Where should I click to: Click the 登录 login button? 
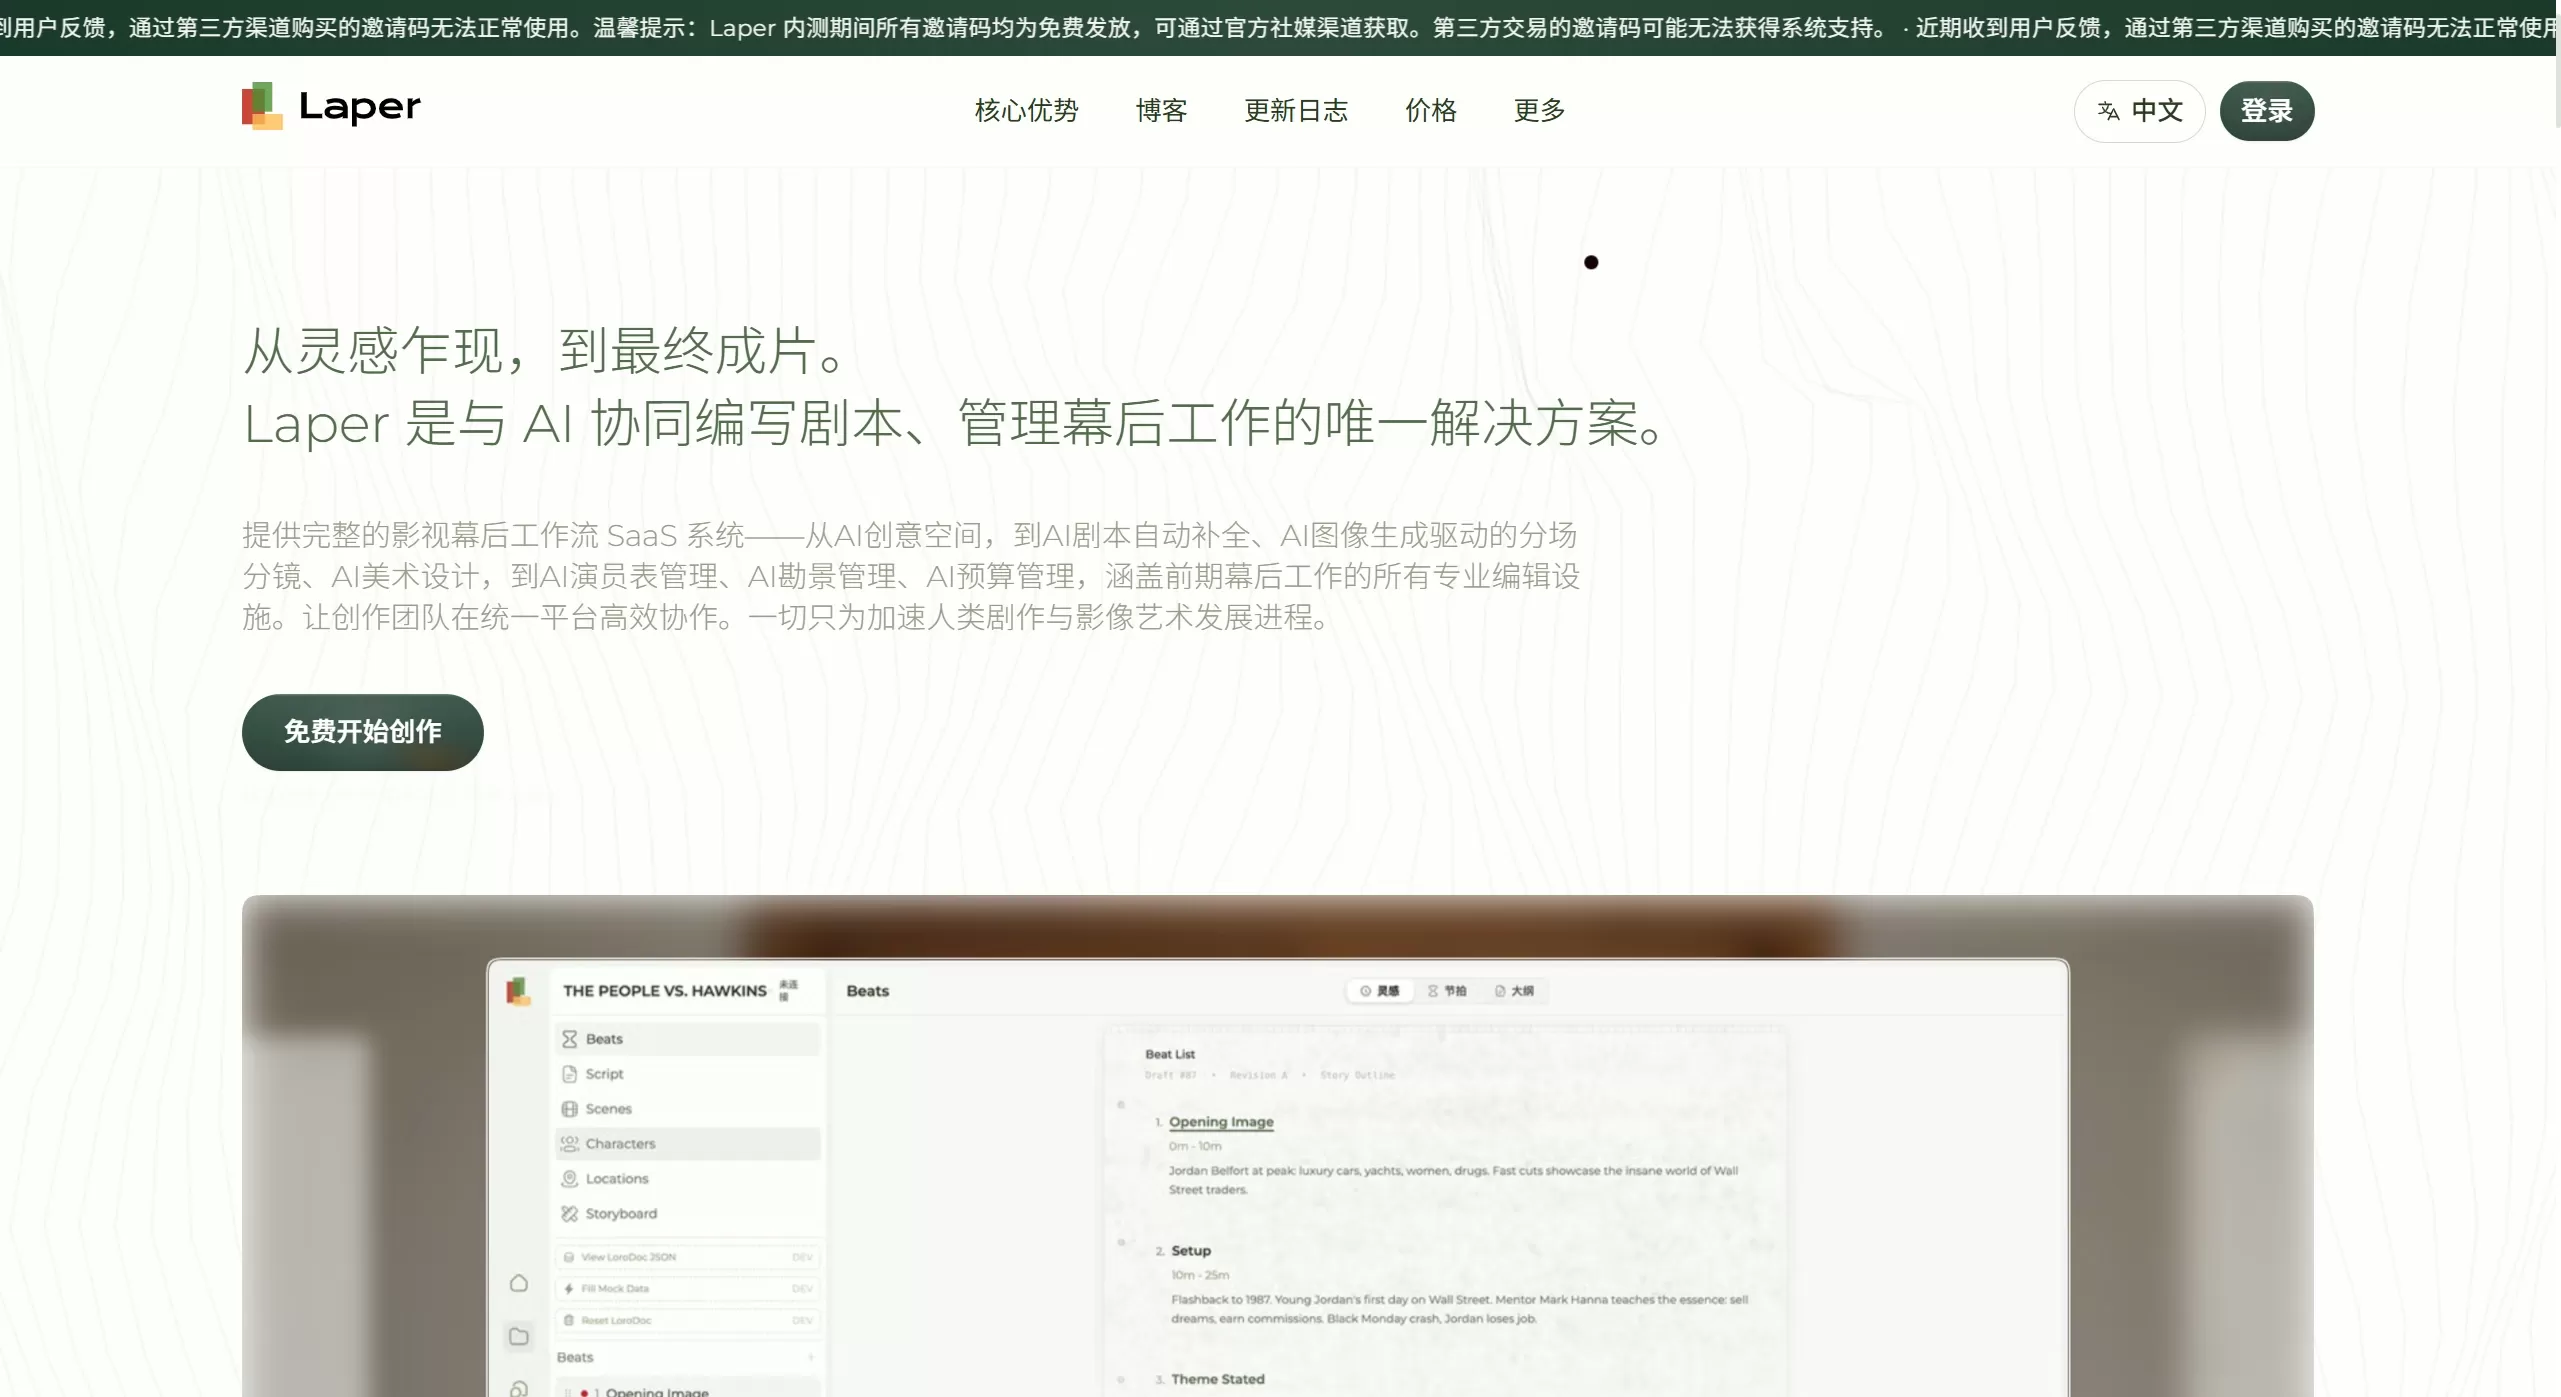pos(2265,111)
